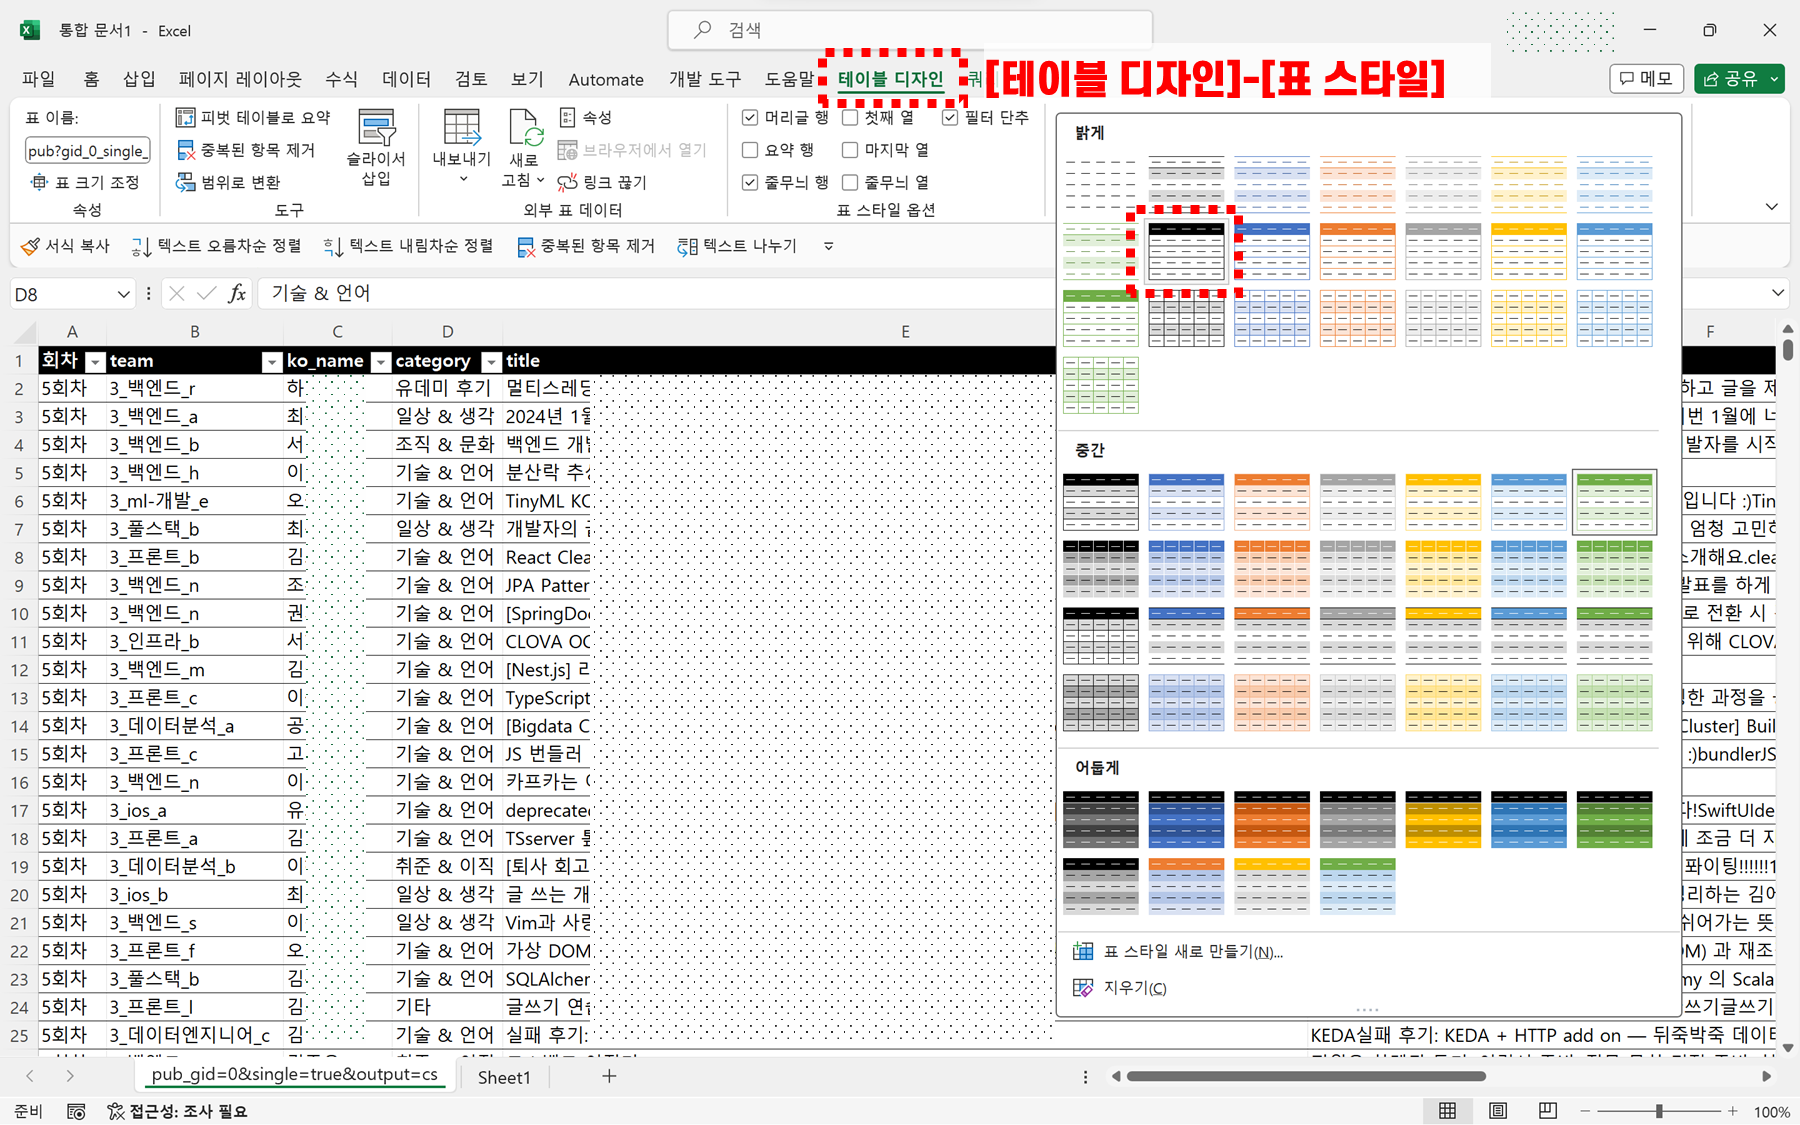The width and height of the screenshot is (1800, 1125).
Task: Switch to Page Layout view in status bar
Action: click(1497, 1111)
